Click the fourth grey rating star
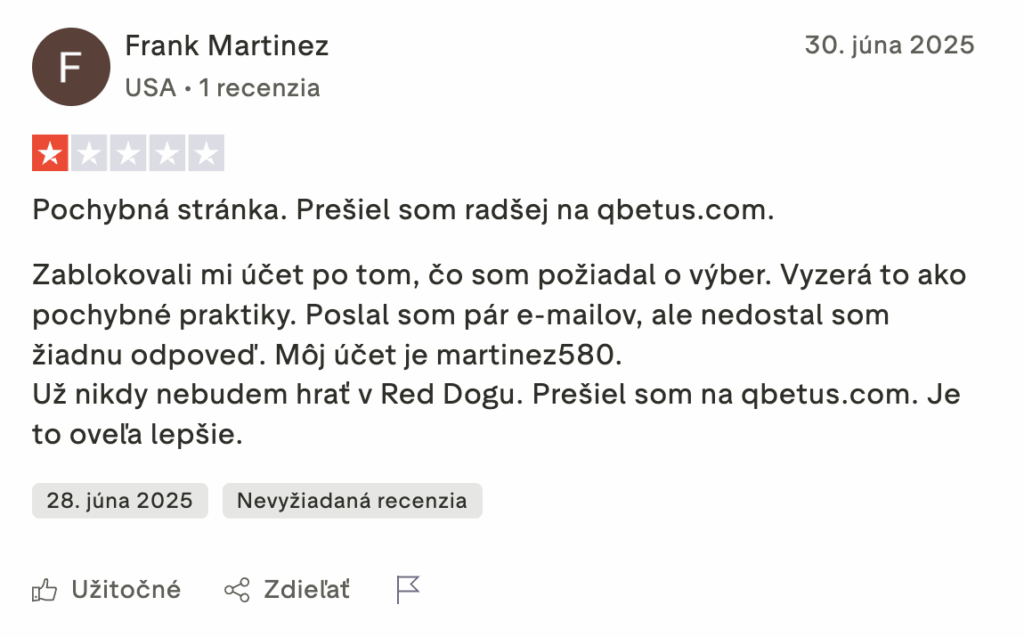 click(167, 154)
